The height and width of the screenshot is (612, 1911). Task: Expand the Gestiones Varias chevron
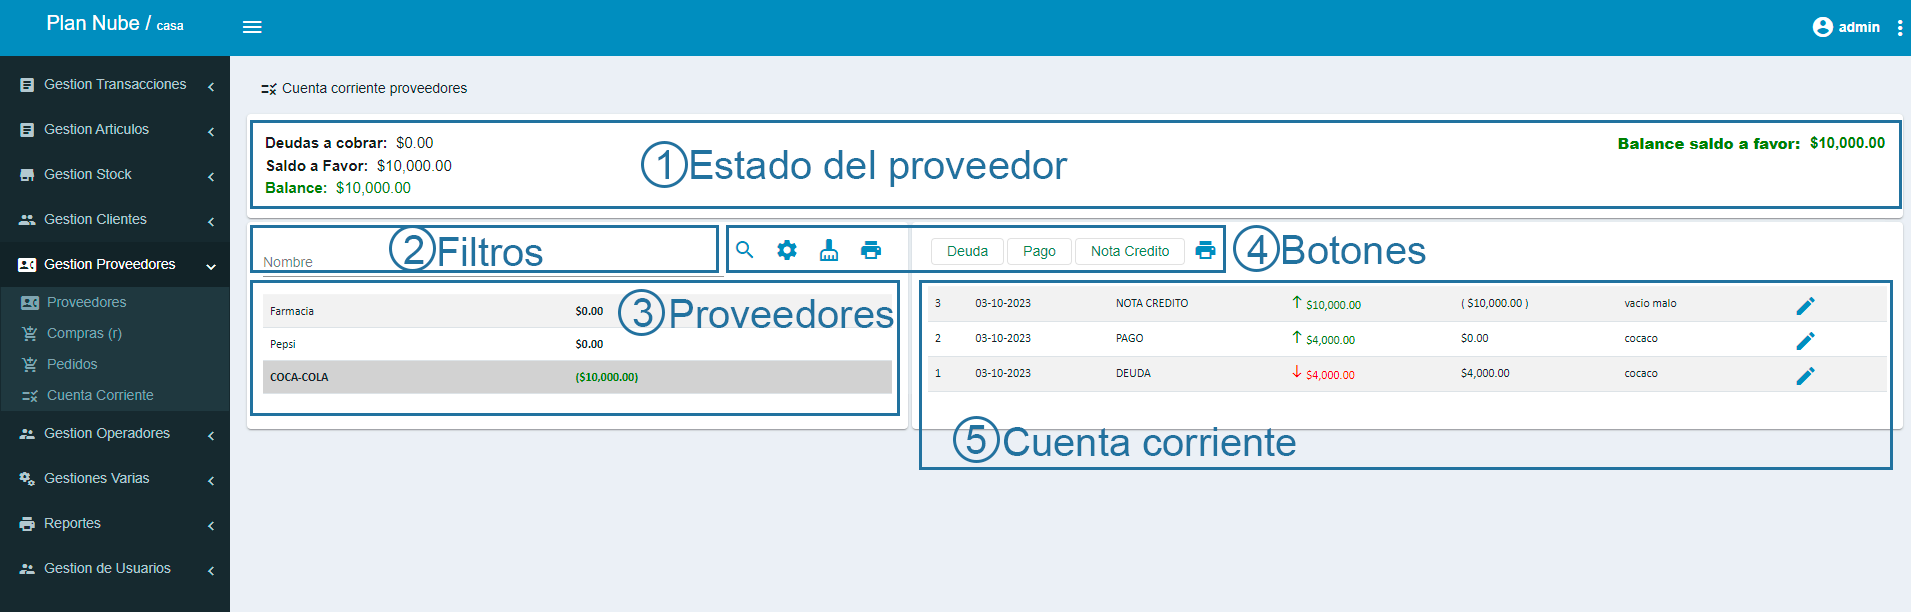[211, 481]
